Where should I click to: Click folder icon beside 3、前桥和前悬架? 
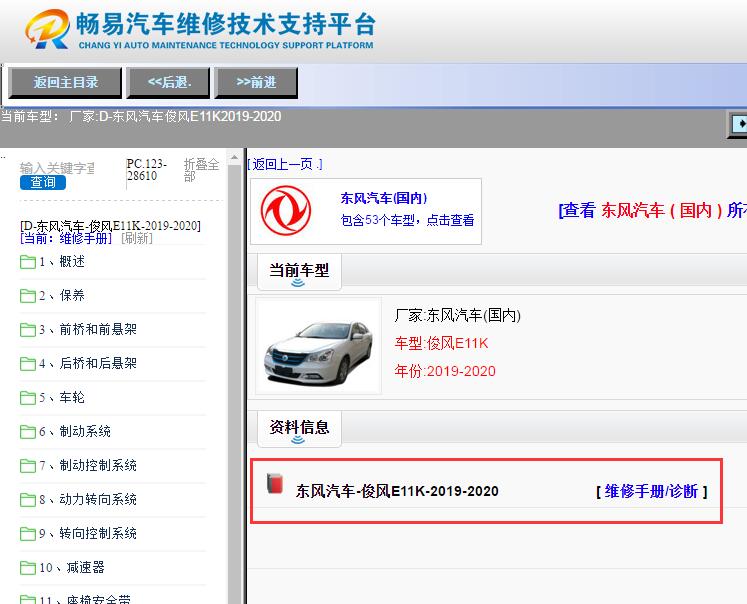click(28, 330)
